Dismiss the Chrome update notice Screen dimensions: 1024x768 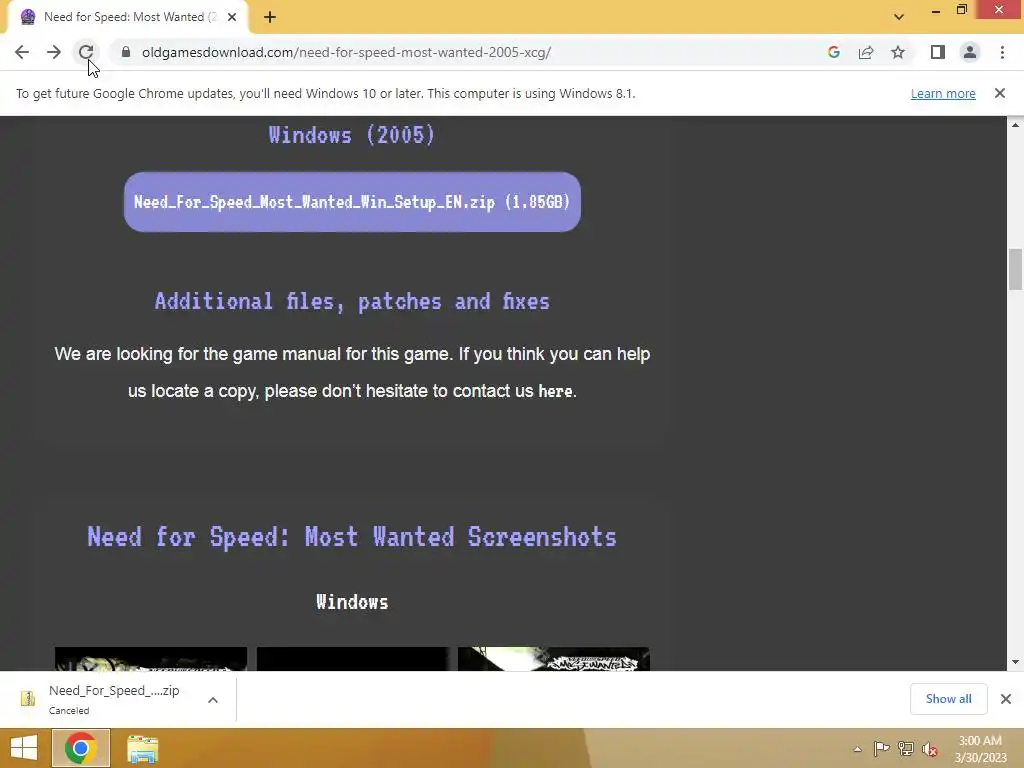tap(1000, 93)
